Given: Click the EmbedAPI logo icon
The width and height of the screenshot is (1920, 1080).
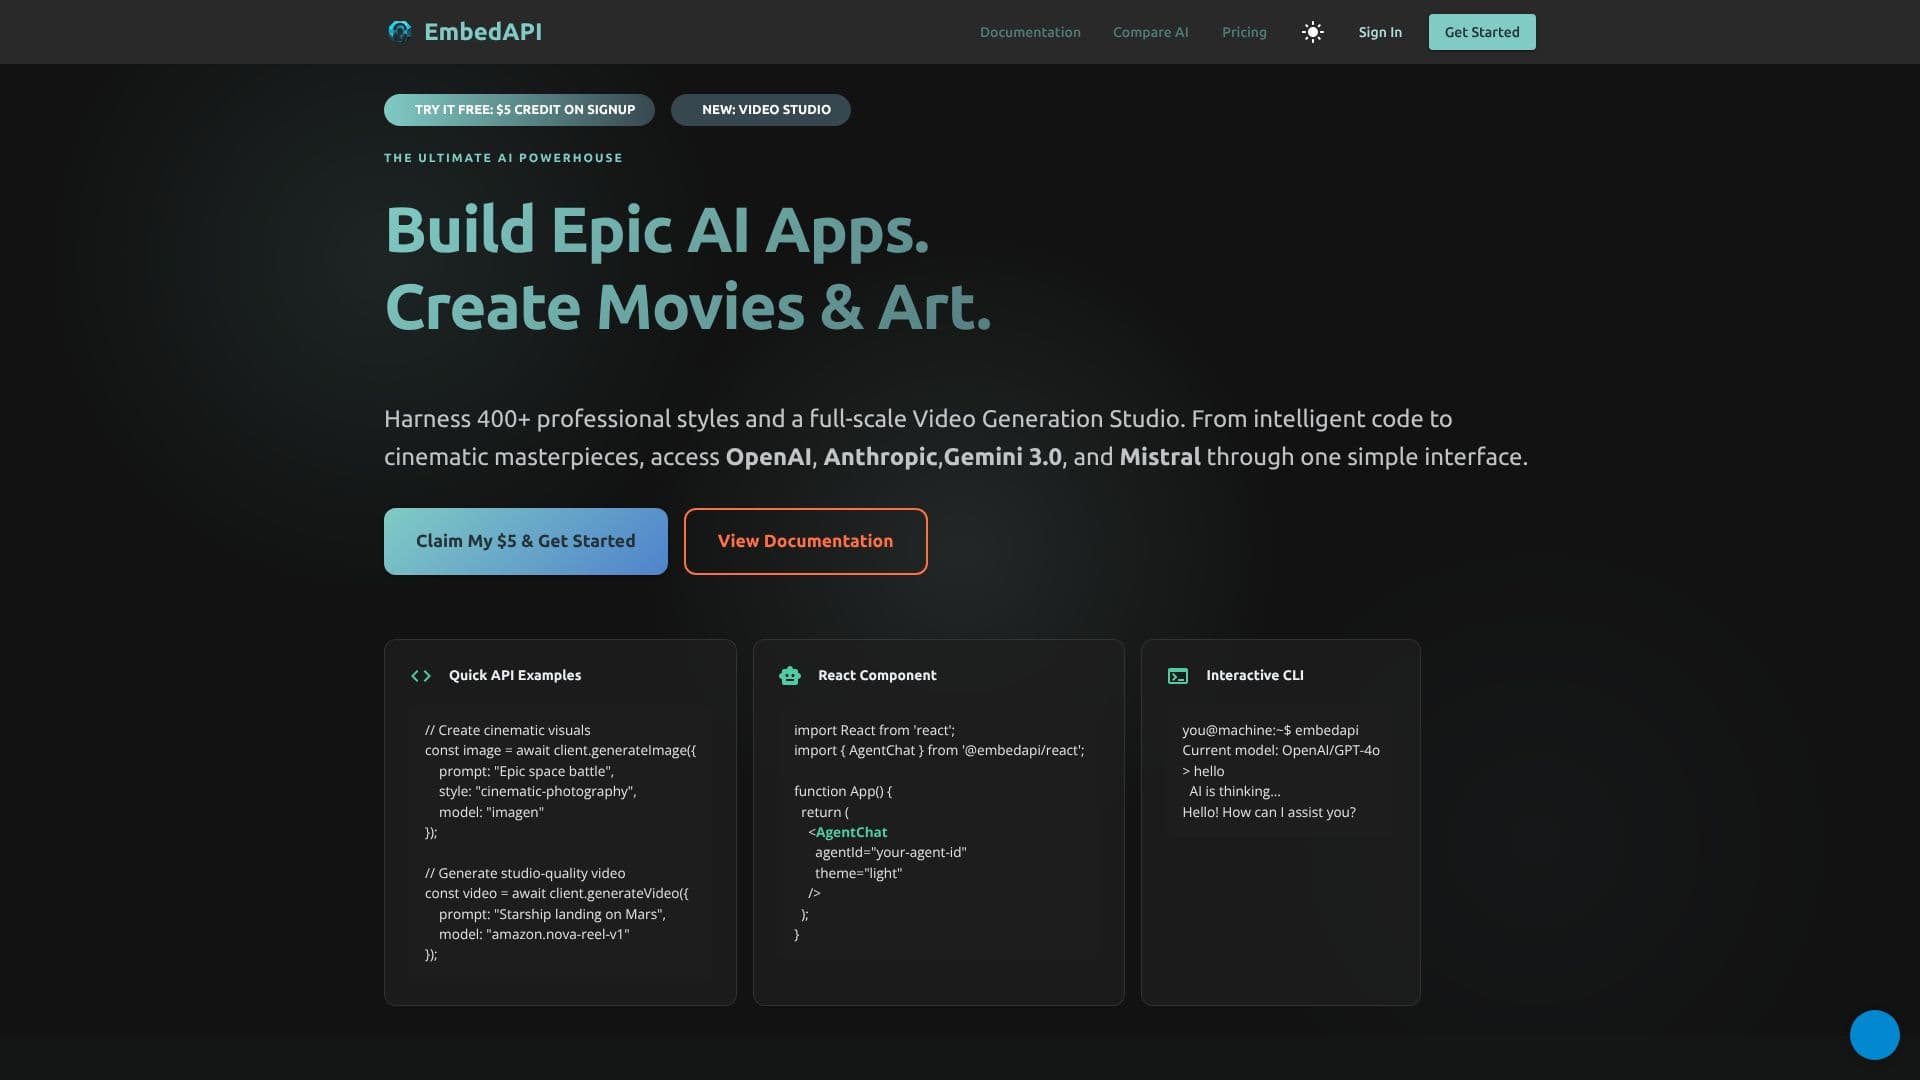Looking at the screenshot, I should coord(399,31).
